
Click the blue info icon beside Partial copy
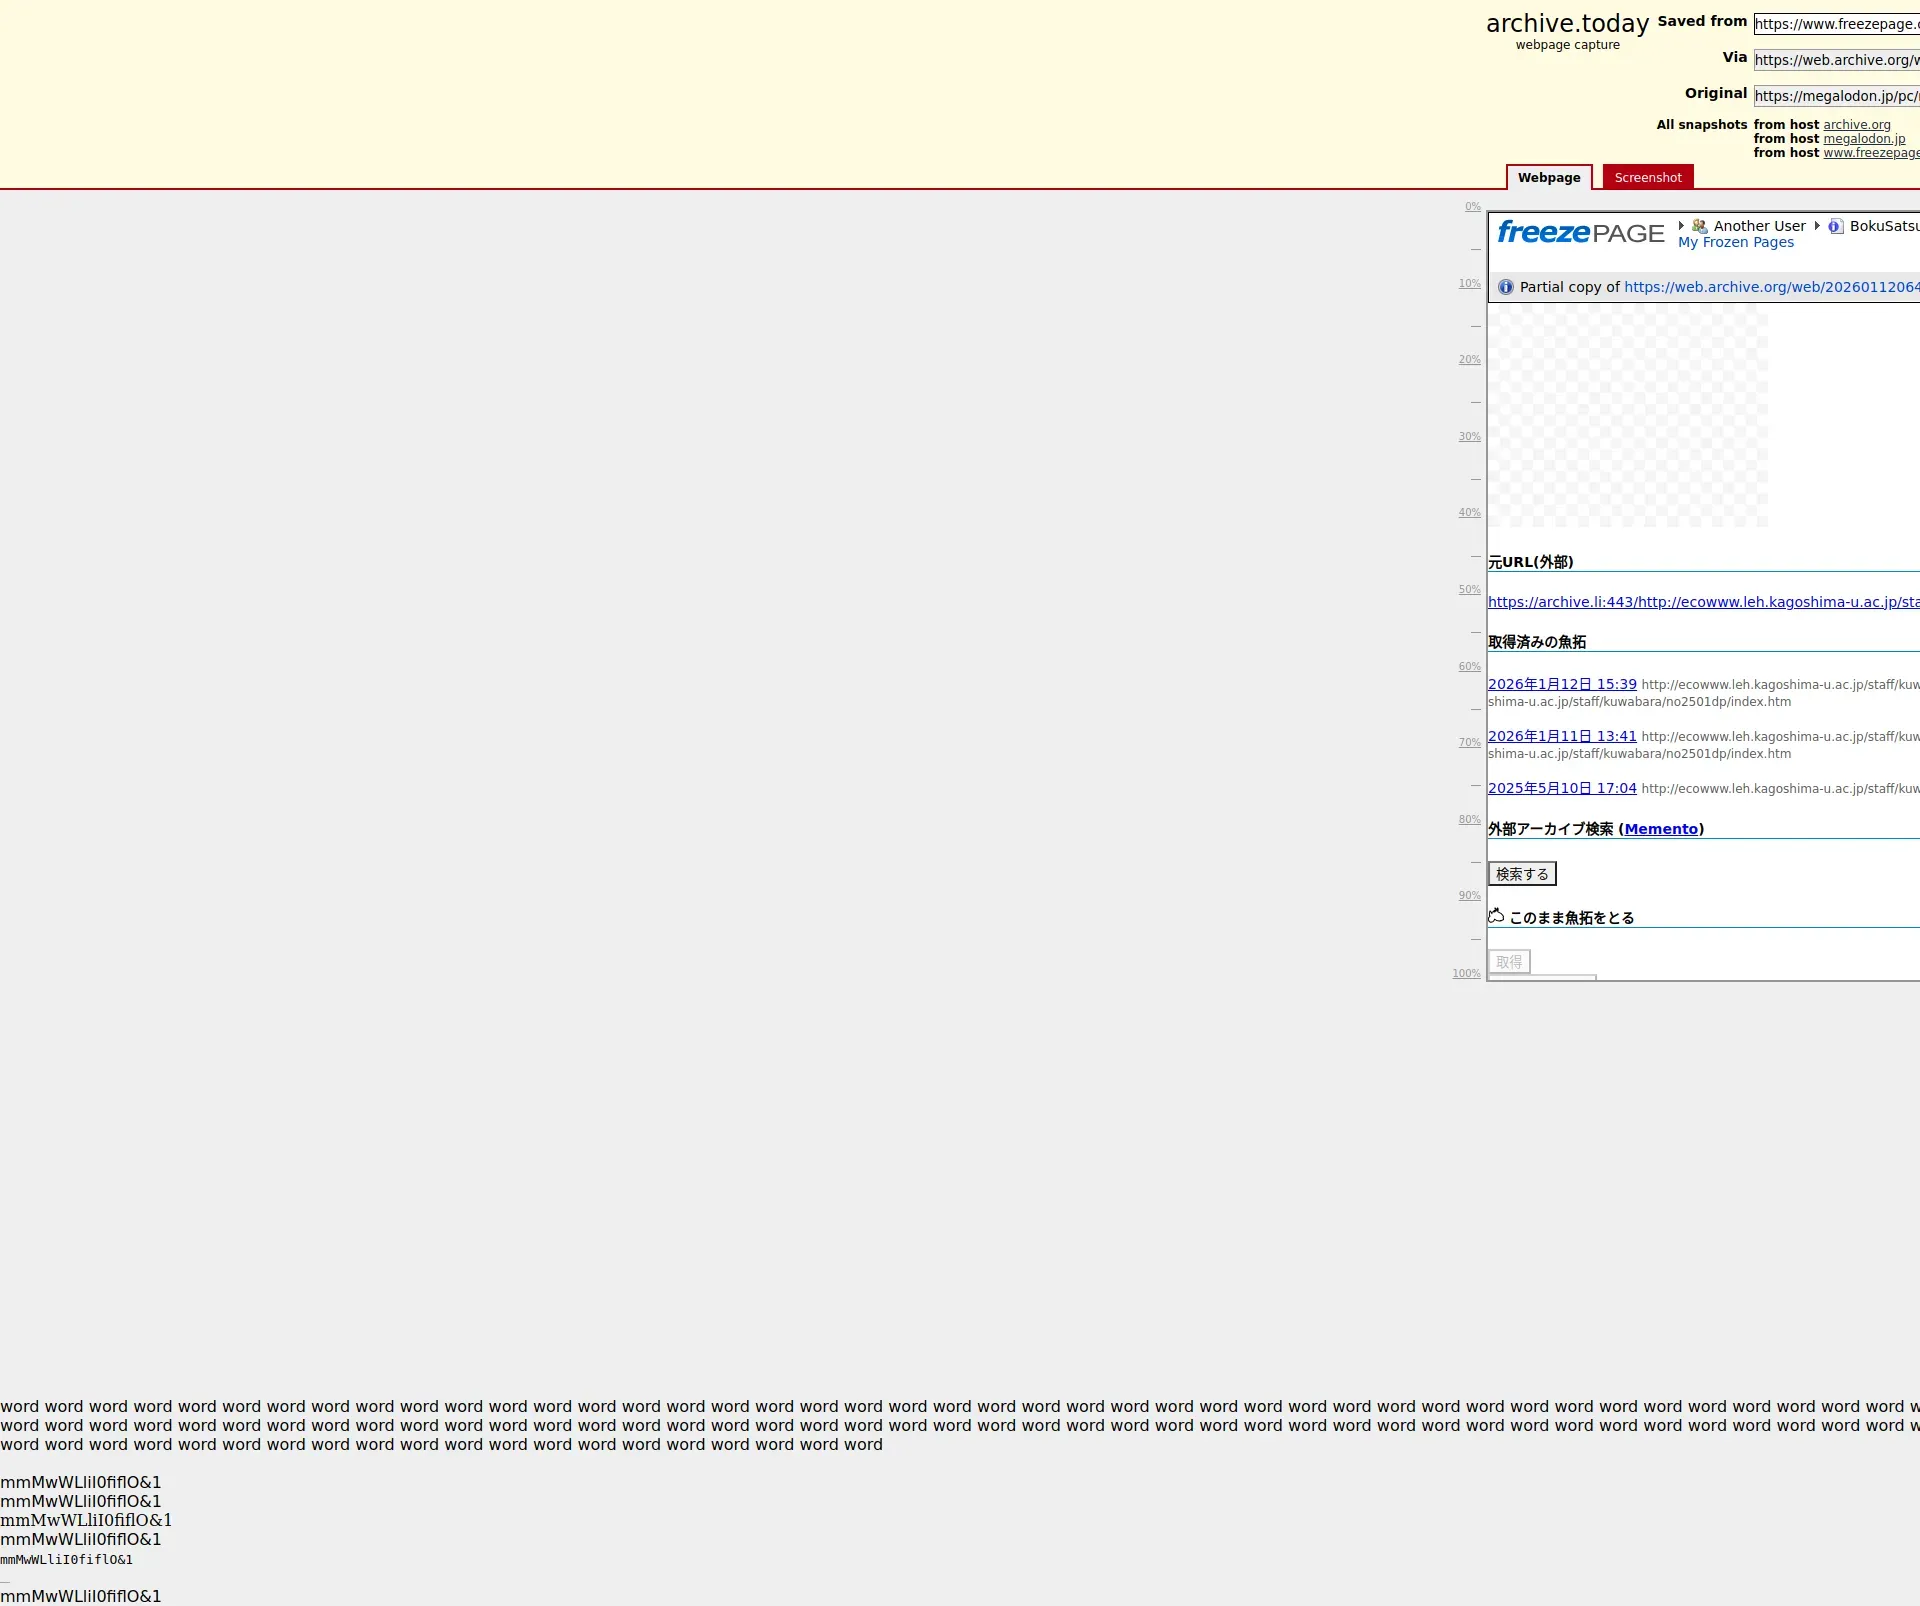(x=1505, y=287)
